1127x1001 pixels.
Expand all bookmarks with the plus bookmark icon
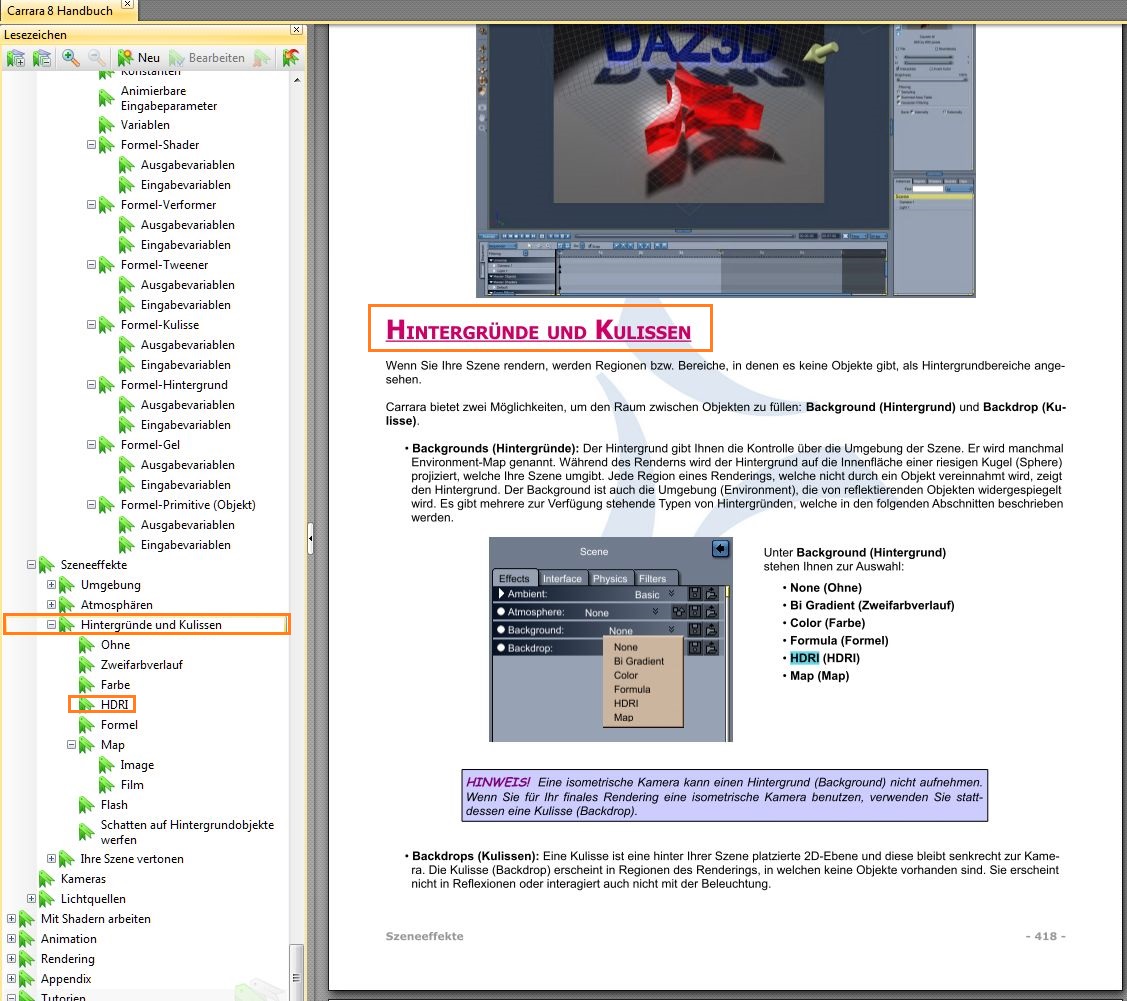(15, 58)
